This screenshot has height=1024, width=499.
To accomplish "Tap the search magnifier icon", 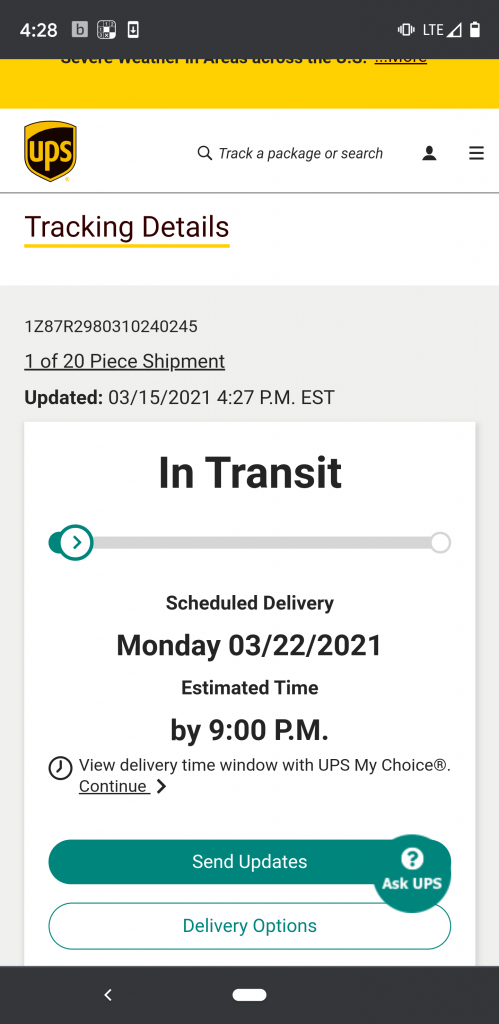I will pyautogui.click(x=204, y=153).
